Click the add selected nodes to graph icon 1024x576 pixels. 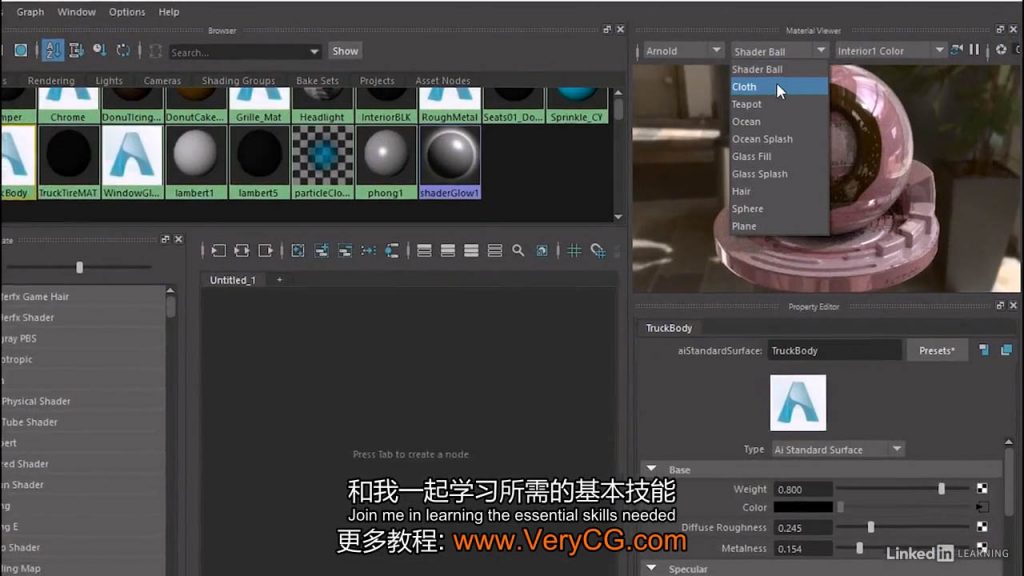[x=321, y=250]
